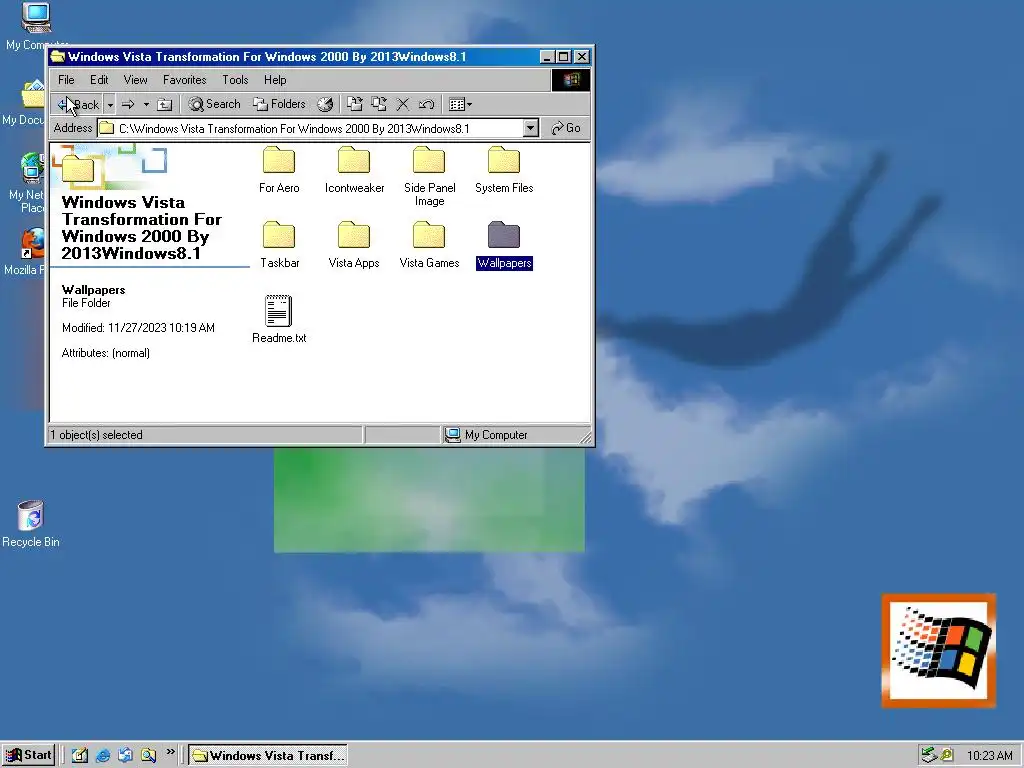
Task: Maximize the Explorer window
Action: point(563,57)
